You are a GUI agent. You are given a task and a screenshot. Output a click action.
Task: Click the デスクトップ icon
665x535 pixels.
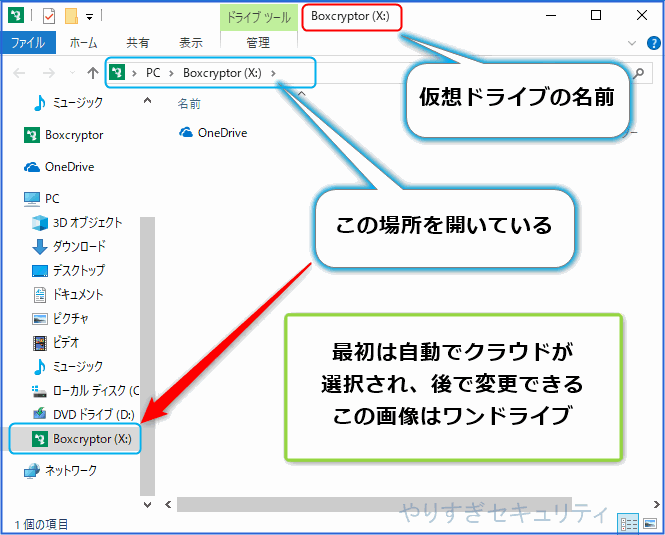coord(40,271)
